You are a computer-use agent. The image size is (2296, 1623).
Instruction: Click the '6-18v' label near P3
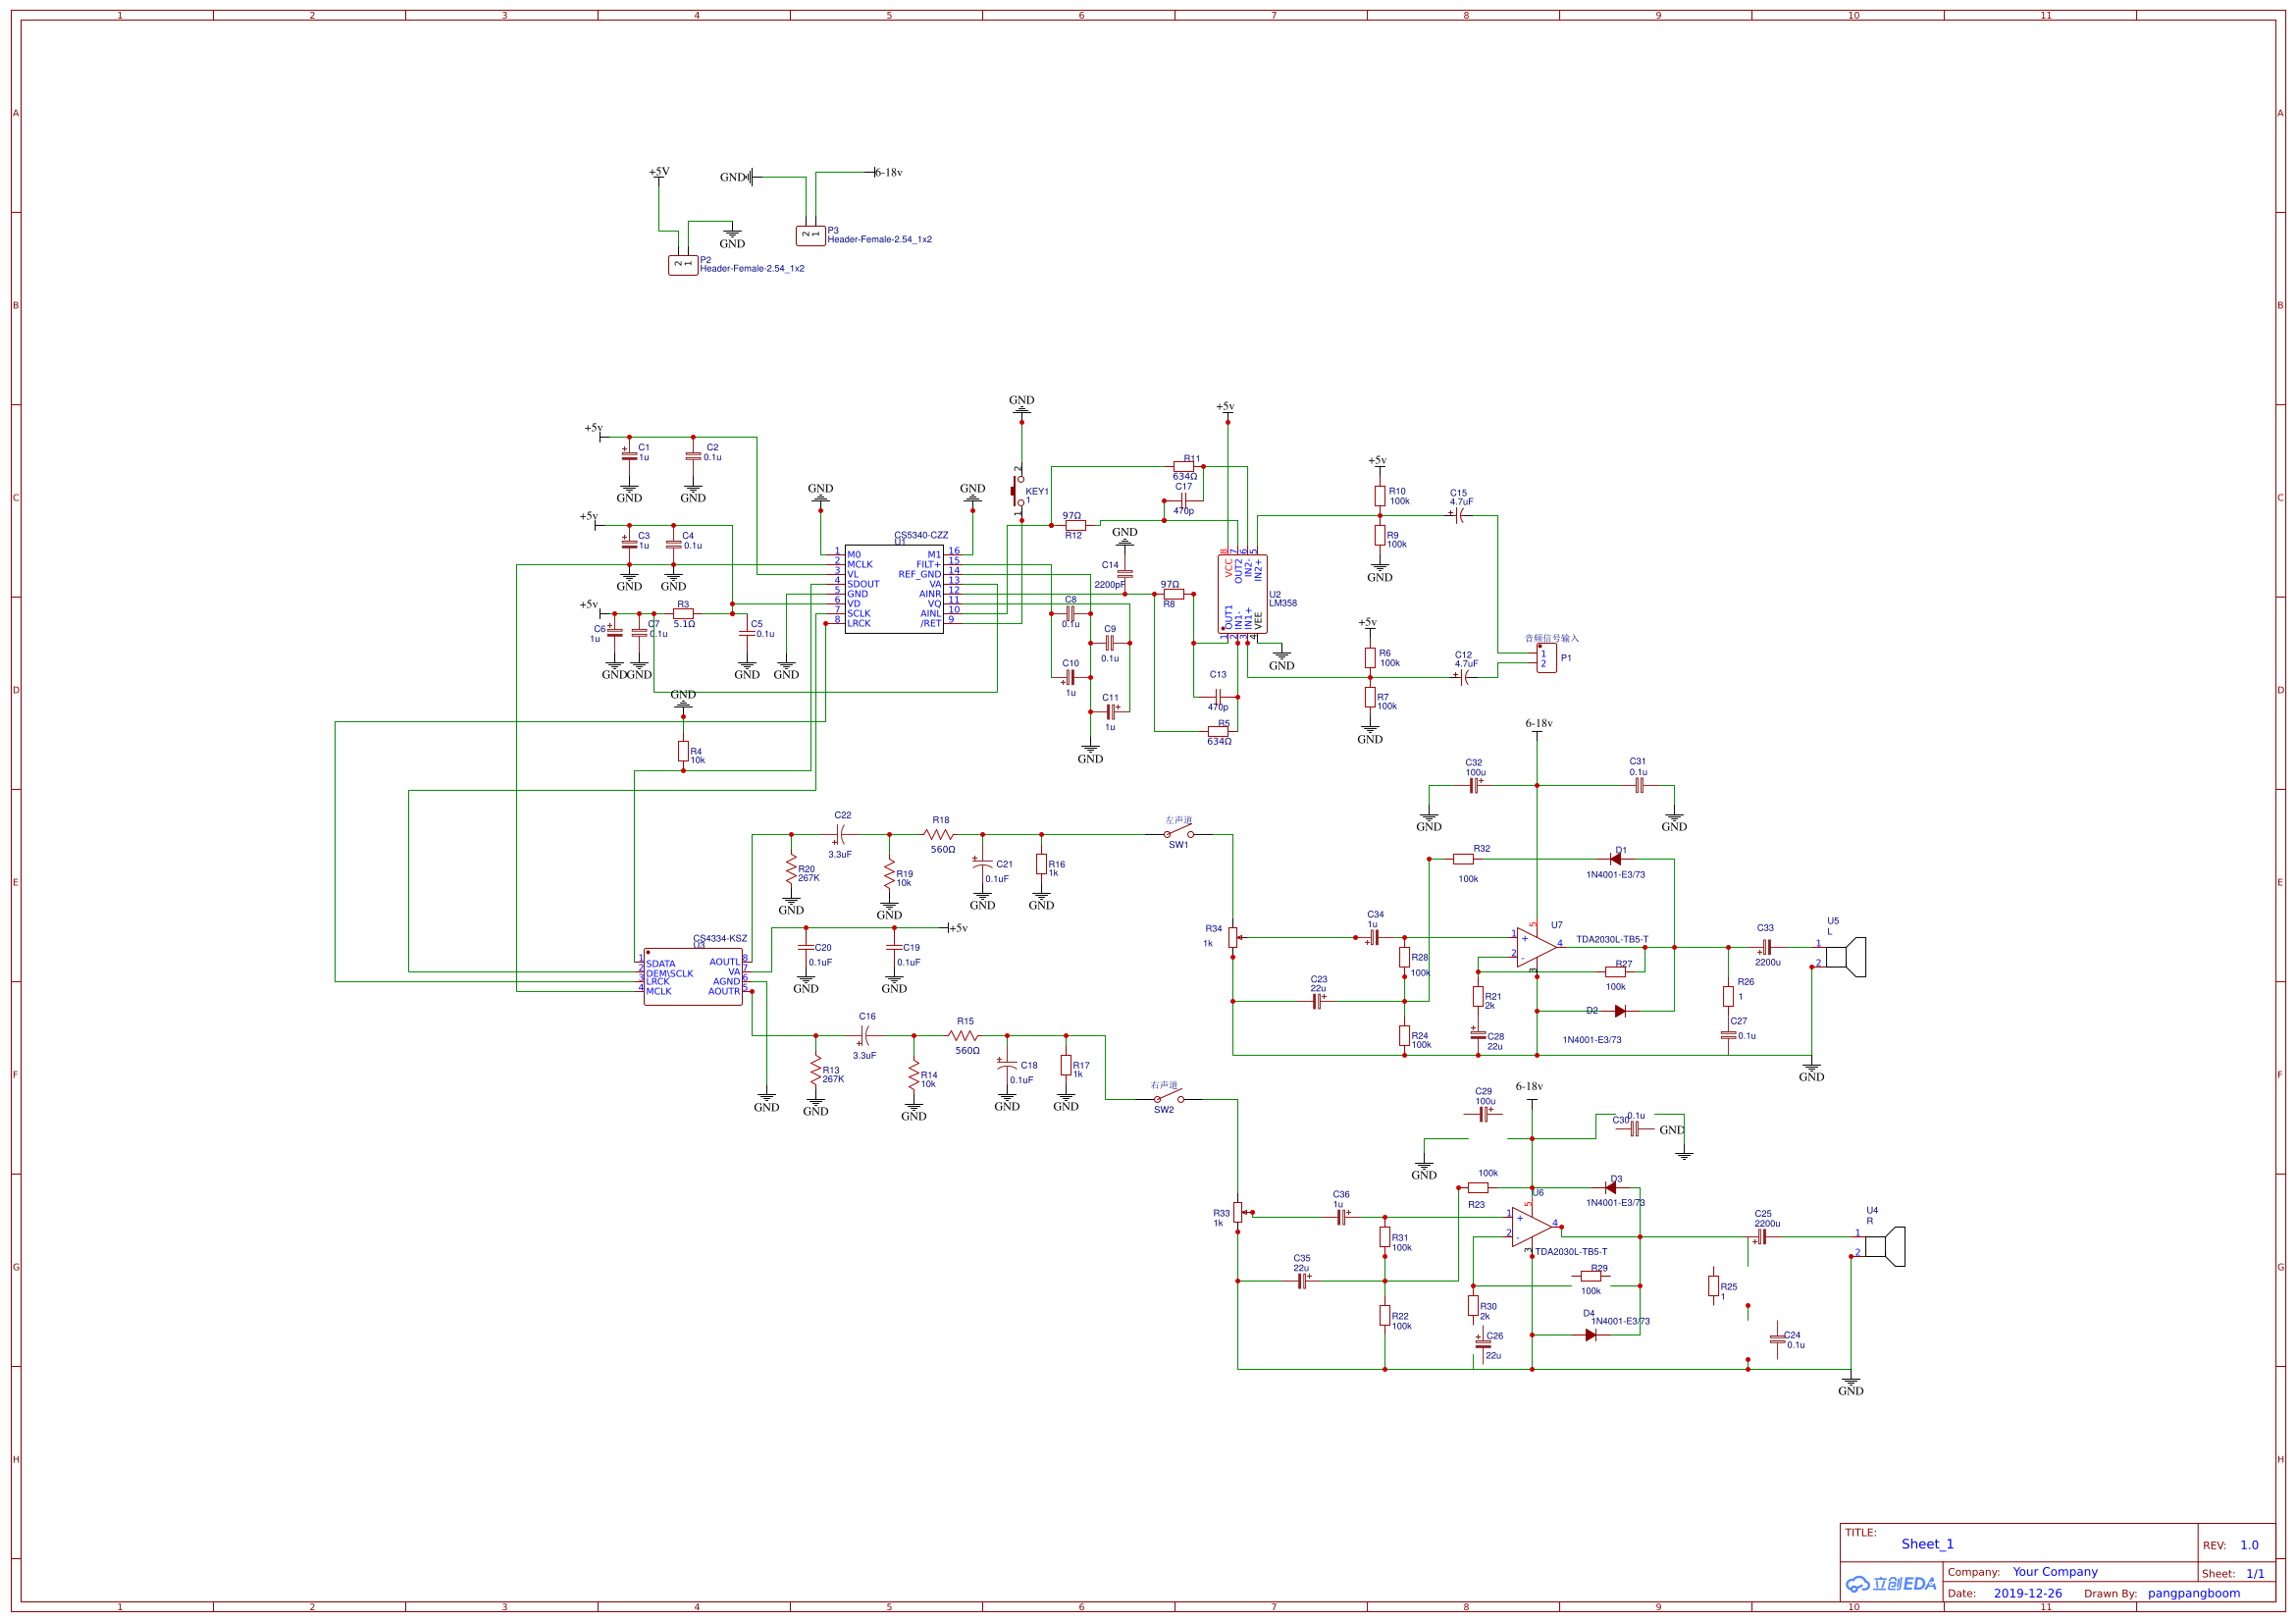click(889, 172)
